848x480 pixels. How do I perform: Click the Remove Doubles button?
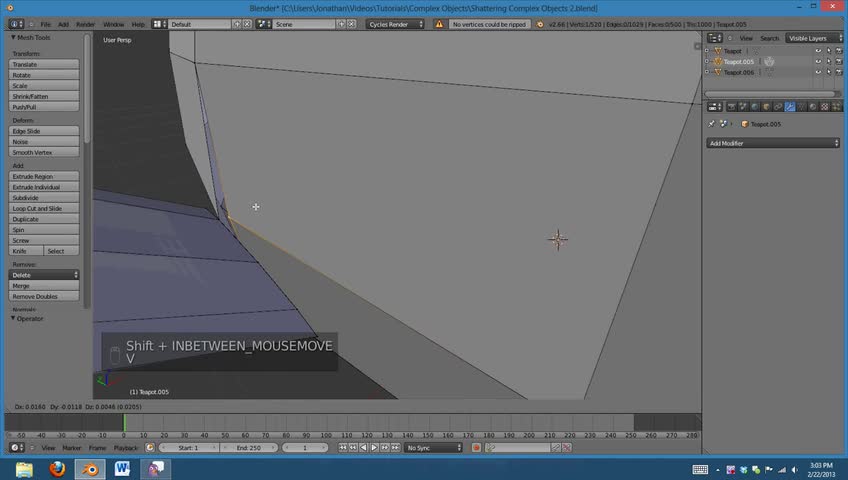(44, 296)
